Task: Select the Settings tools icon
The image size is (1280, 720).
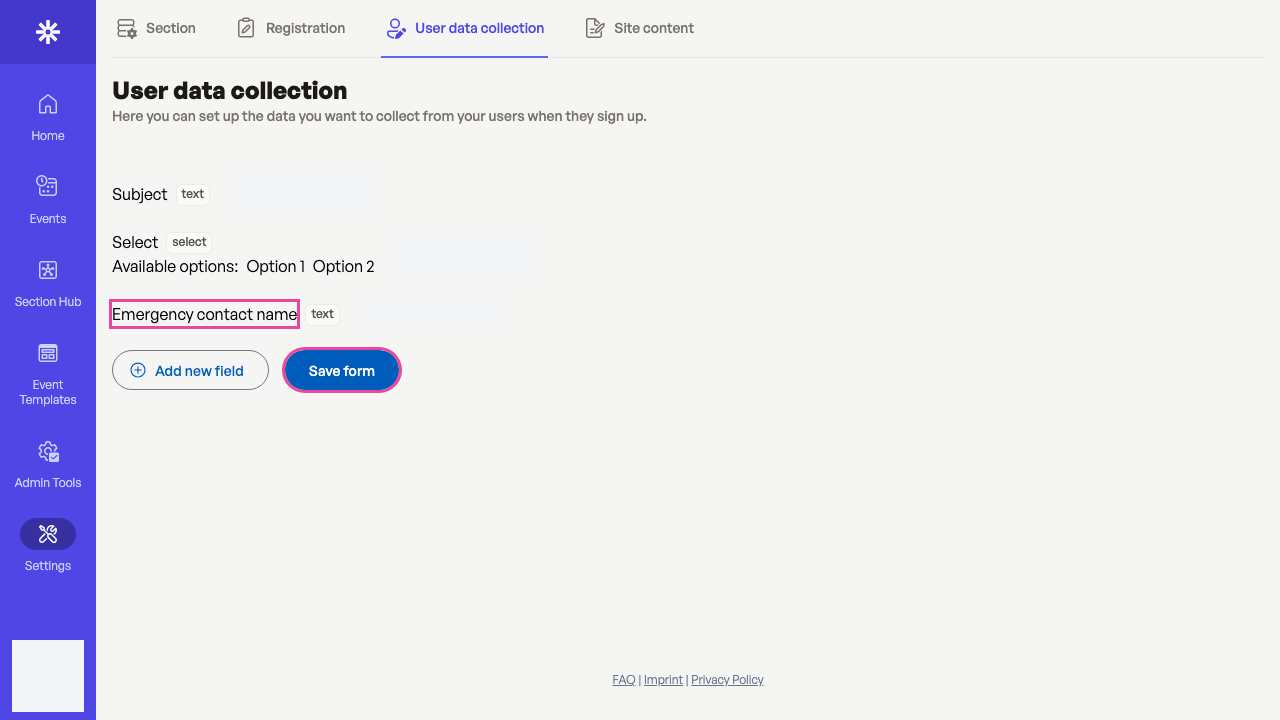Action: (48, 534)
